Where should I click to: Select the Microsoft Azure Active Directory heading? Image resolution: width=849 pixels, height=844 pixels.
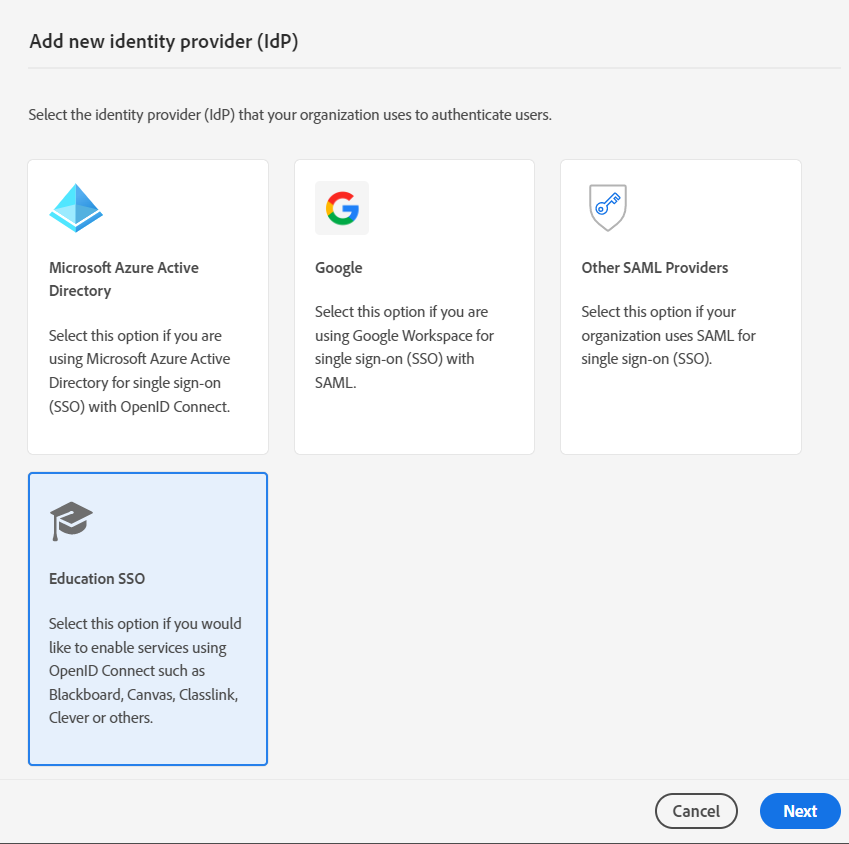(x=124, y=279)
